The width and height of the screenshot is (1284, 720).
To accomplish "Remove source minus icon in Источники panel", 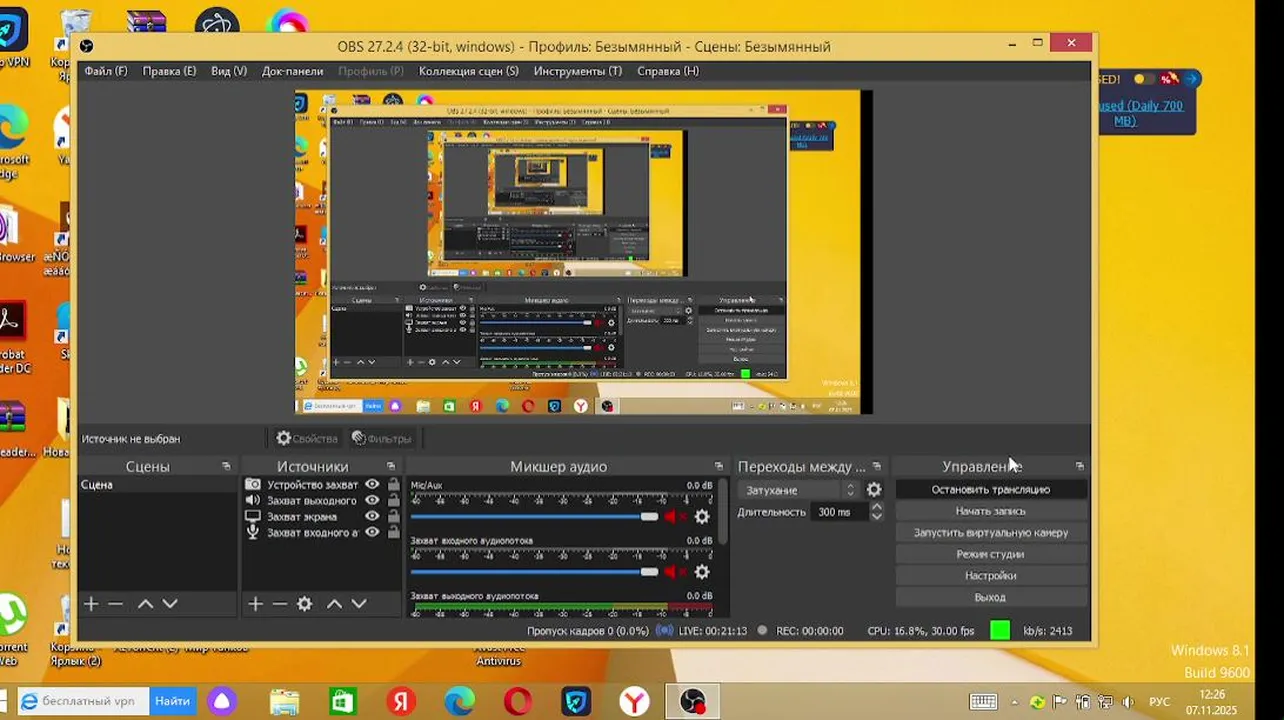I will [x=279, y=604].
